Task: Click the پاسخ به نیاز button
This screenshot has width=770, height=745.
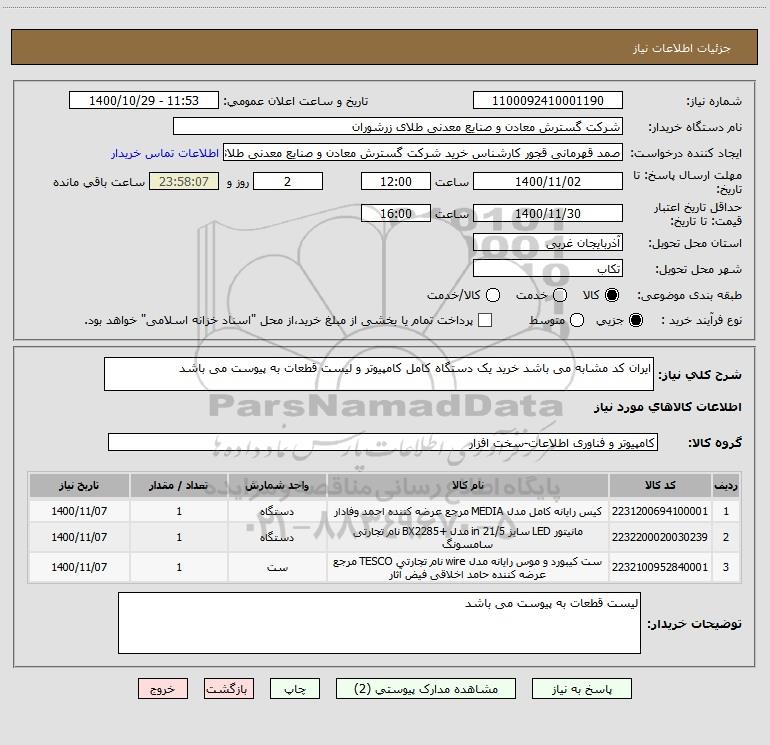Action: click(x=582, y=689)
